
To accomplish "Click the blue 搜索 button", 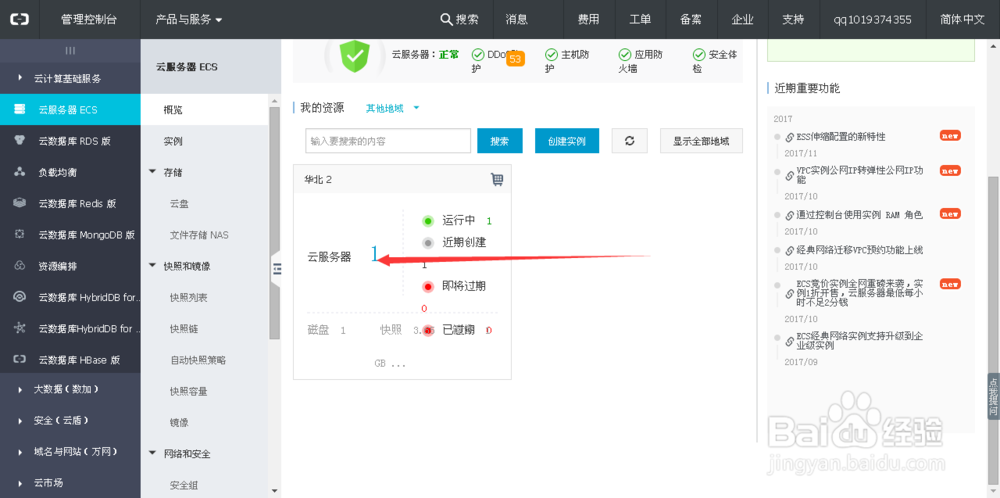I will pos(499,141).
